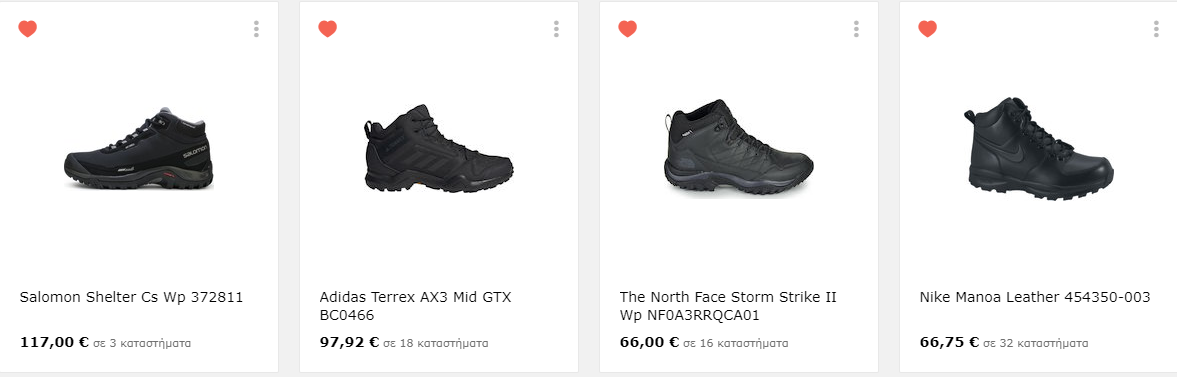Click 'σε 16 καταστήματα' stores text
The image size is (1177, 377).
[736, 344]
